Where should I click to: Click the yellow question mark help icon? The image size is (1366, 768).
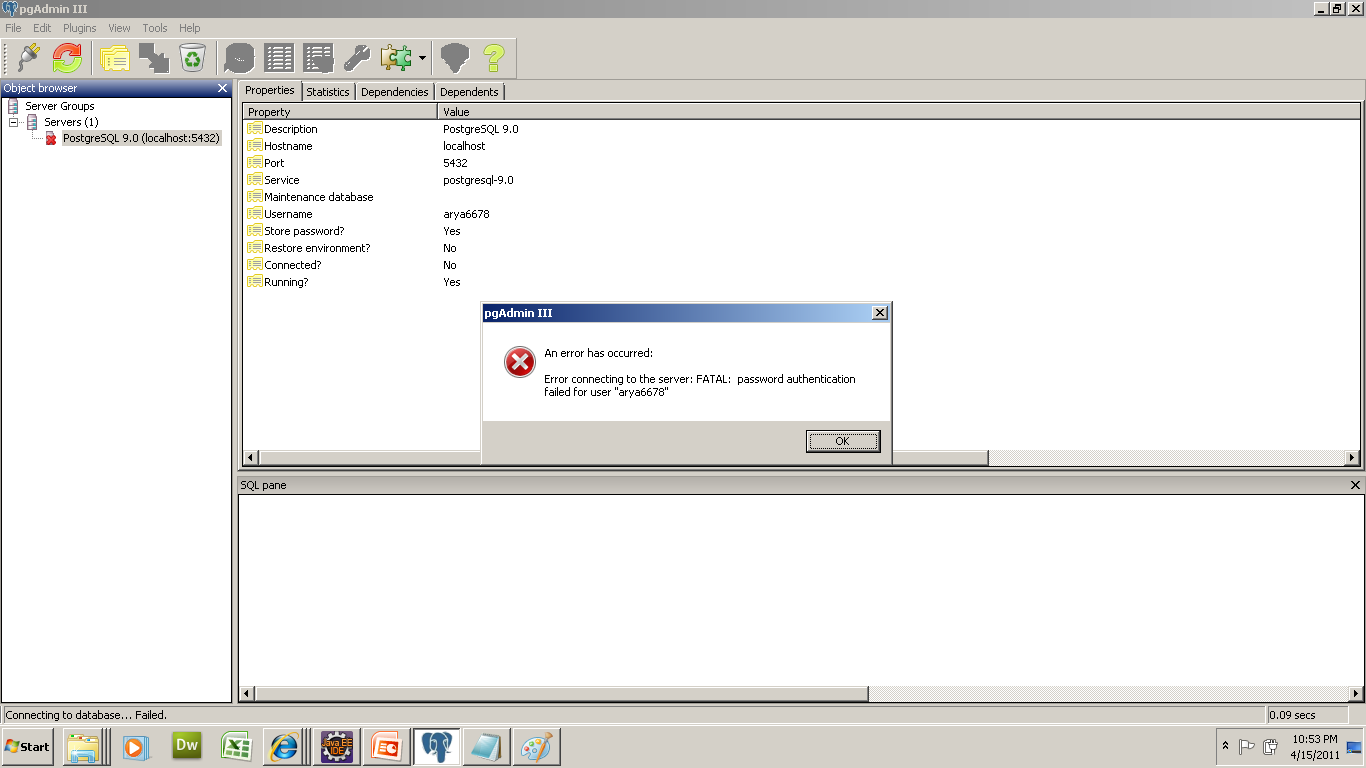pyautogui.click(x=493, y=59)
